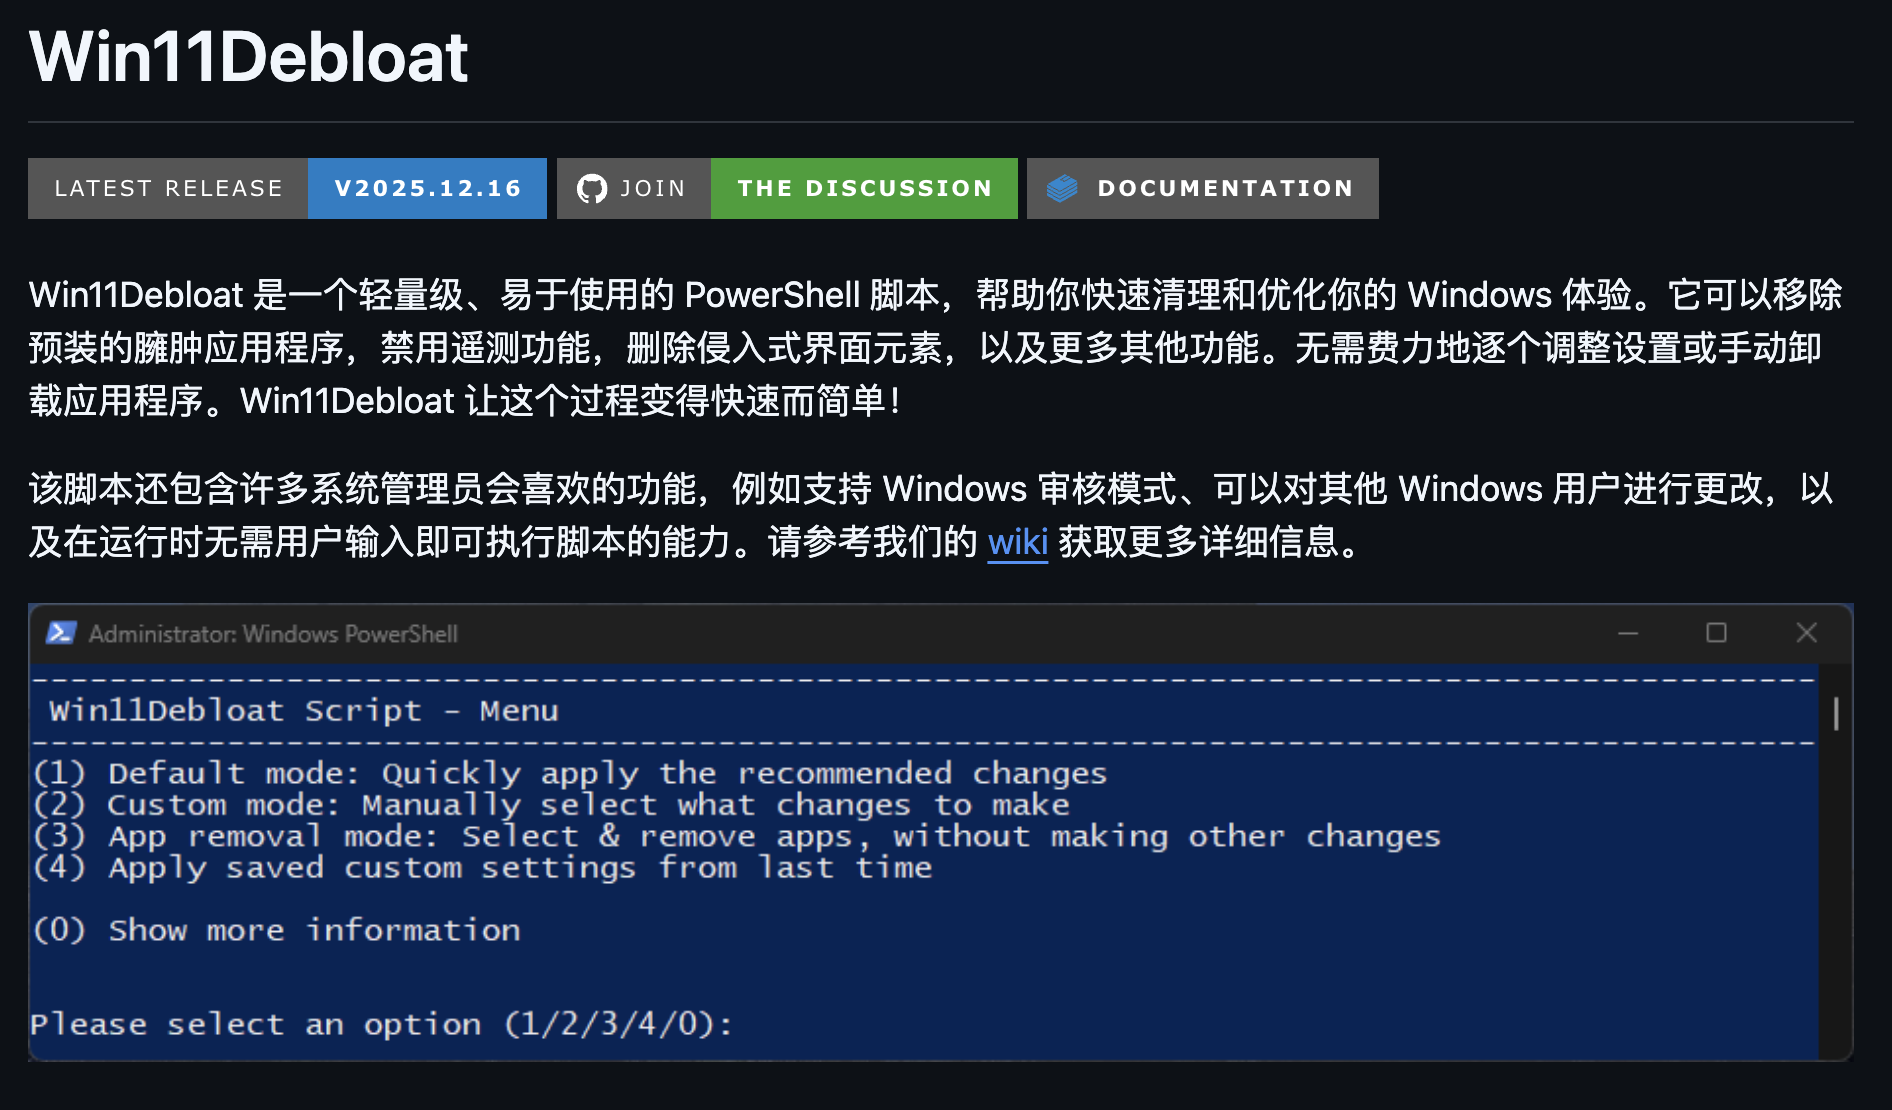
Task: Click the Documentation badge label
Action: [1225, 188]
